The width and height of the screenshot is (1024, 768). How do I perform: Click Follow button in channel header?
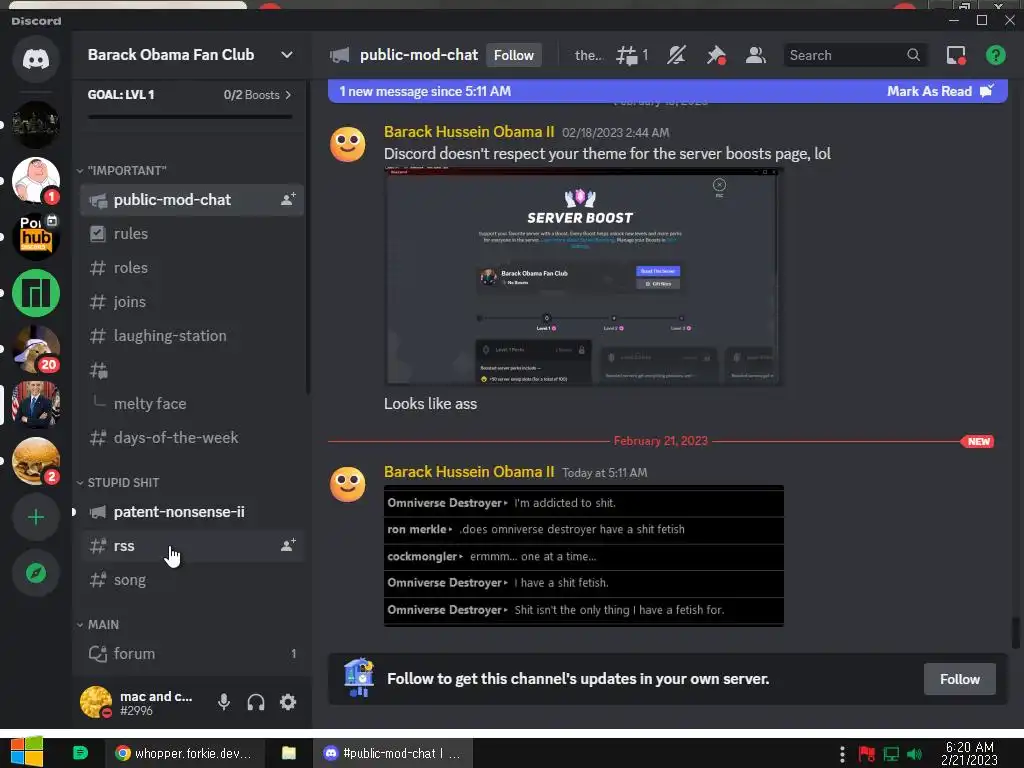coord(513,56)
